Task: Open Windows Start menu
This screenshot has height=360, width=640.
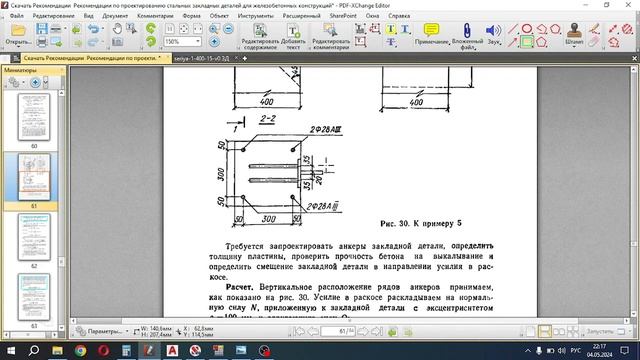Action: click(x=11, y=351)
